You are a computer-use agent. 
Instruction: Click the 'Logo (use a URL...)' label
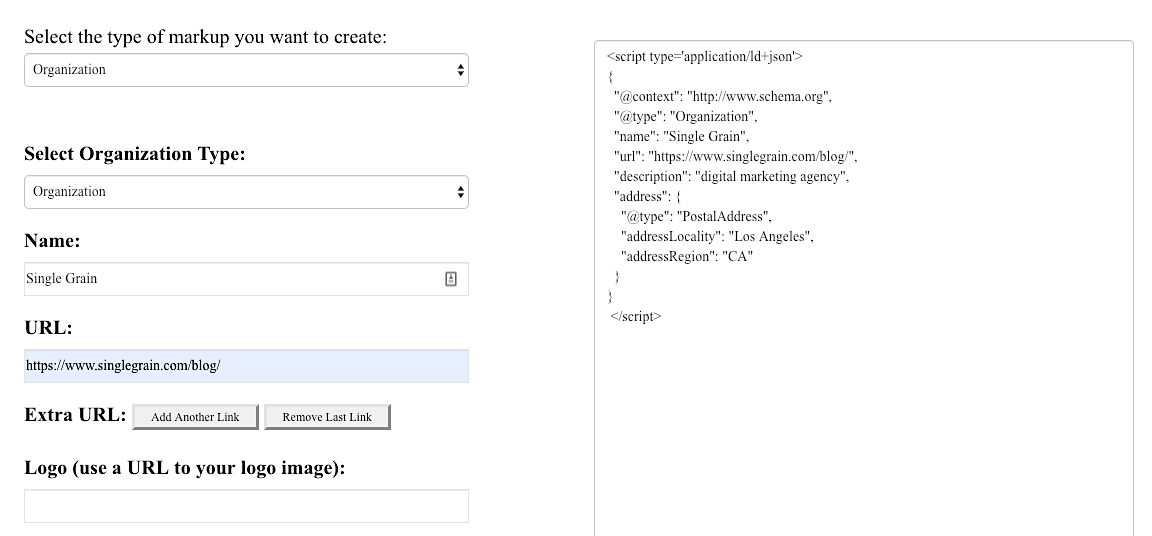[185, 468]
